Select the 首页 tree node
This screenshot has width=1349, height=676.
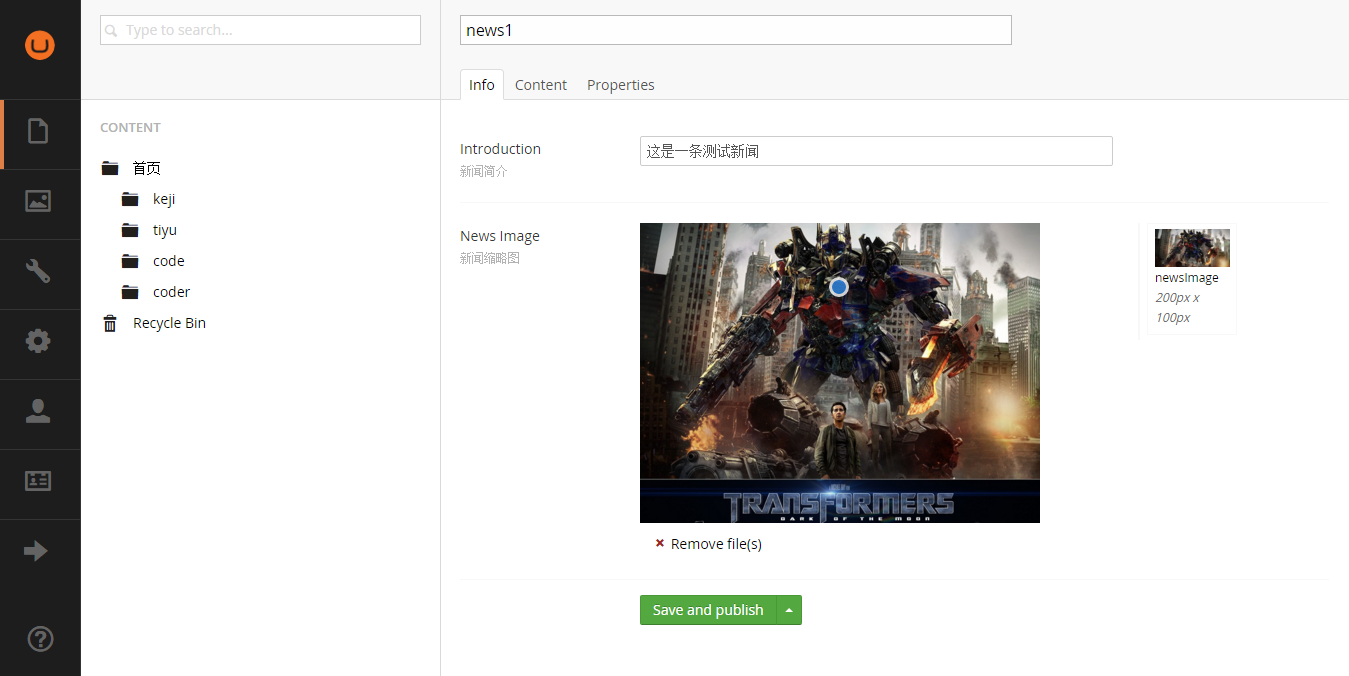click(147, 168)
